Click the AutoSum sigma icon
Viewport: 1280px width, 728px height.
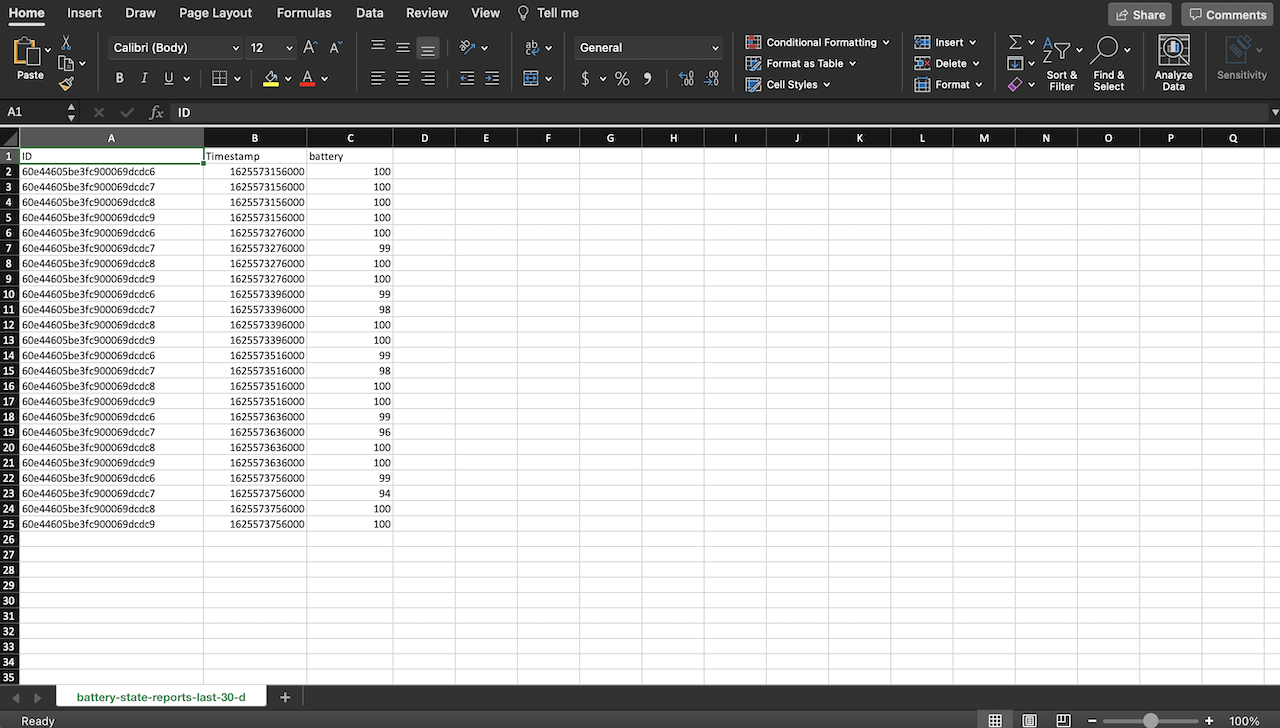click(x=1015, y=43)
